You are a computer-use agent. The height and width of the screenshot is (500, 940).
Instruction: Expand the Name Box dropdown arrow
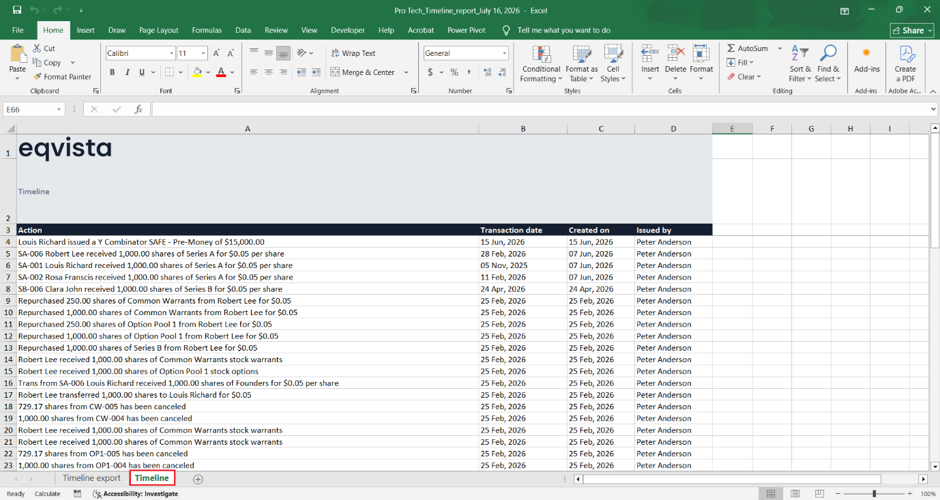tap(59, 110)
